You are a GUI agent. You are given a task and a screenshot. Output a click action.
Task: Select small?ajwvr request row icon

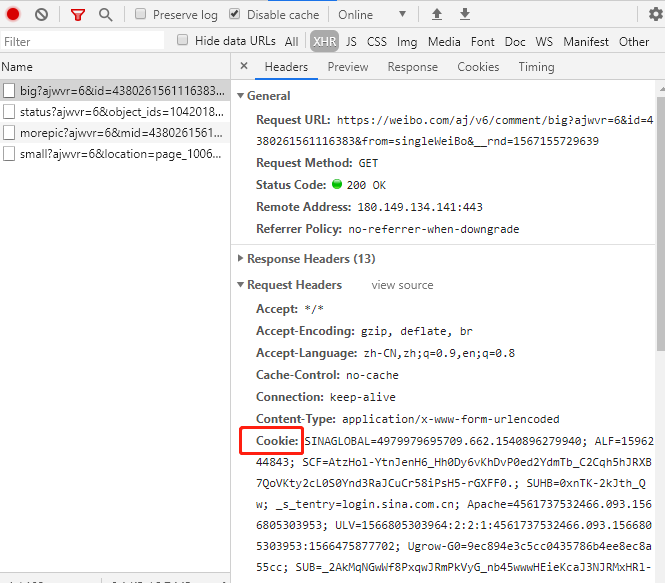click(9, 154)
